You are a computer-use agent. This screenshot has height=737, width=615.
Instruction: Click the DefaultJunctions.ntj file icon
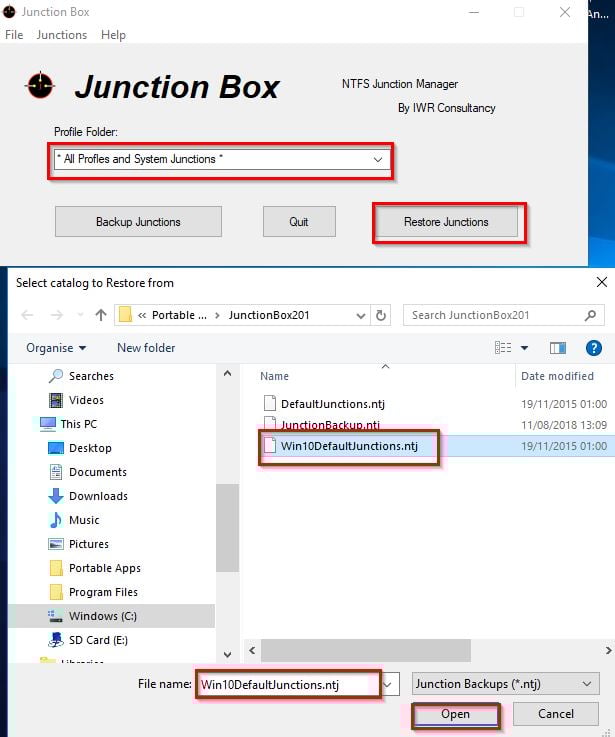pyautogui.click(x=269, y=403)
